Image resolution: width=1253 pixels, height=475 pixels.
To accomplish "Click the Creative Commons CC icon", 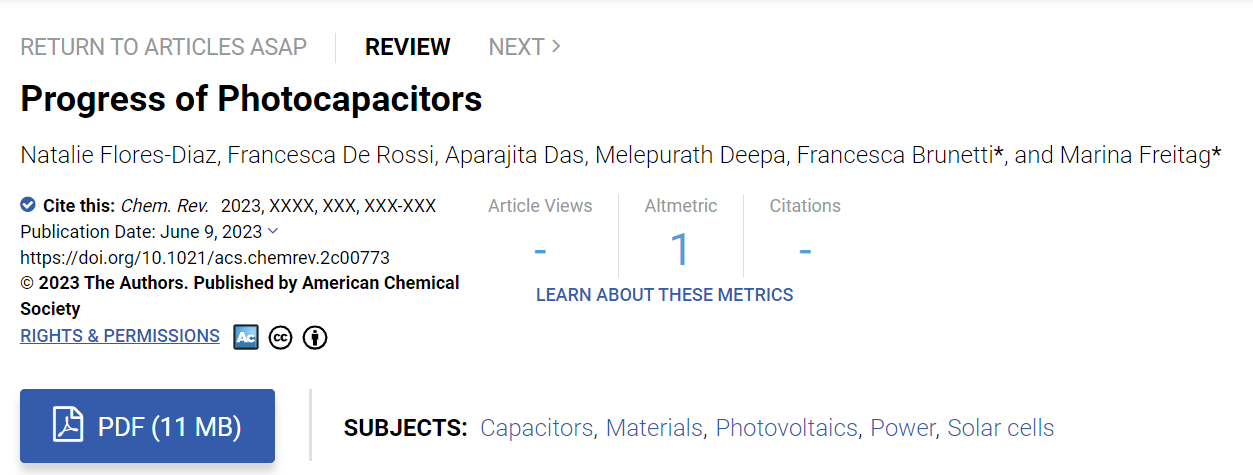I will click(281, 338).
